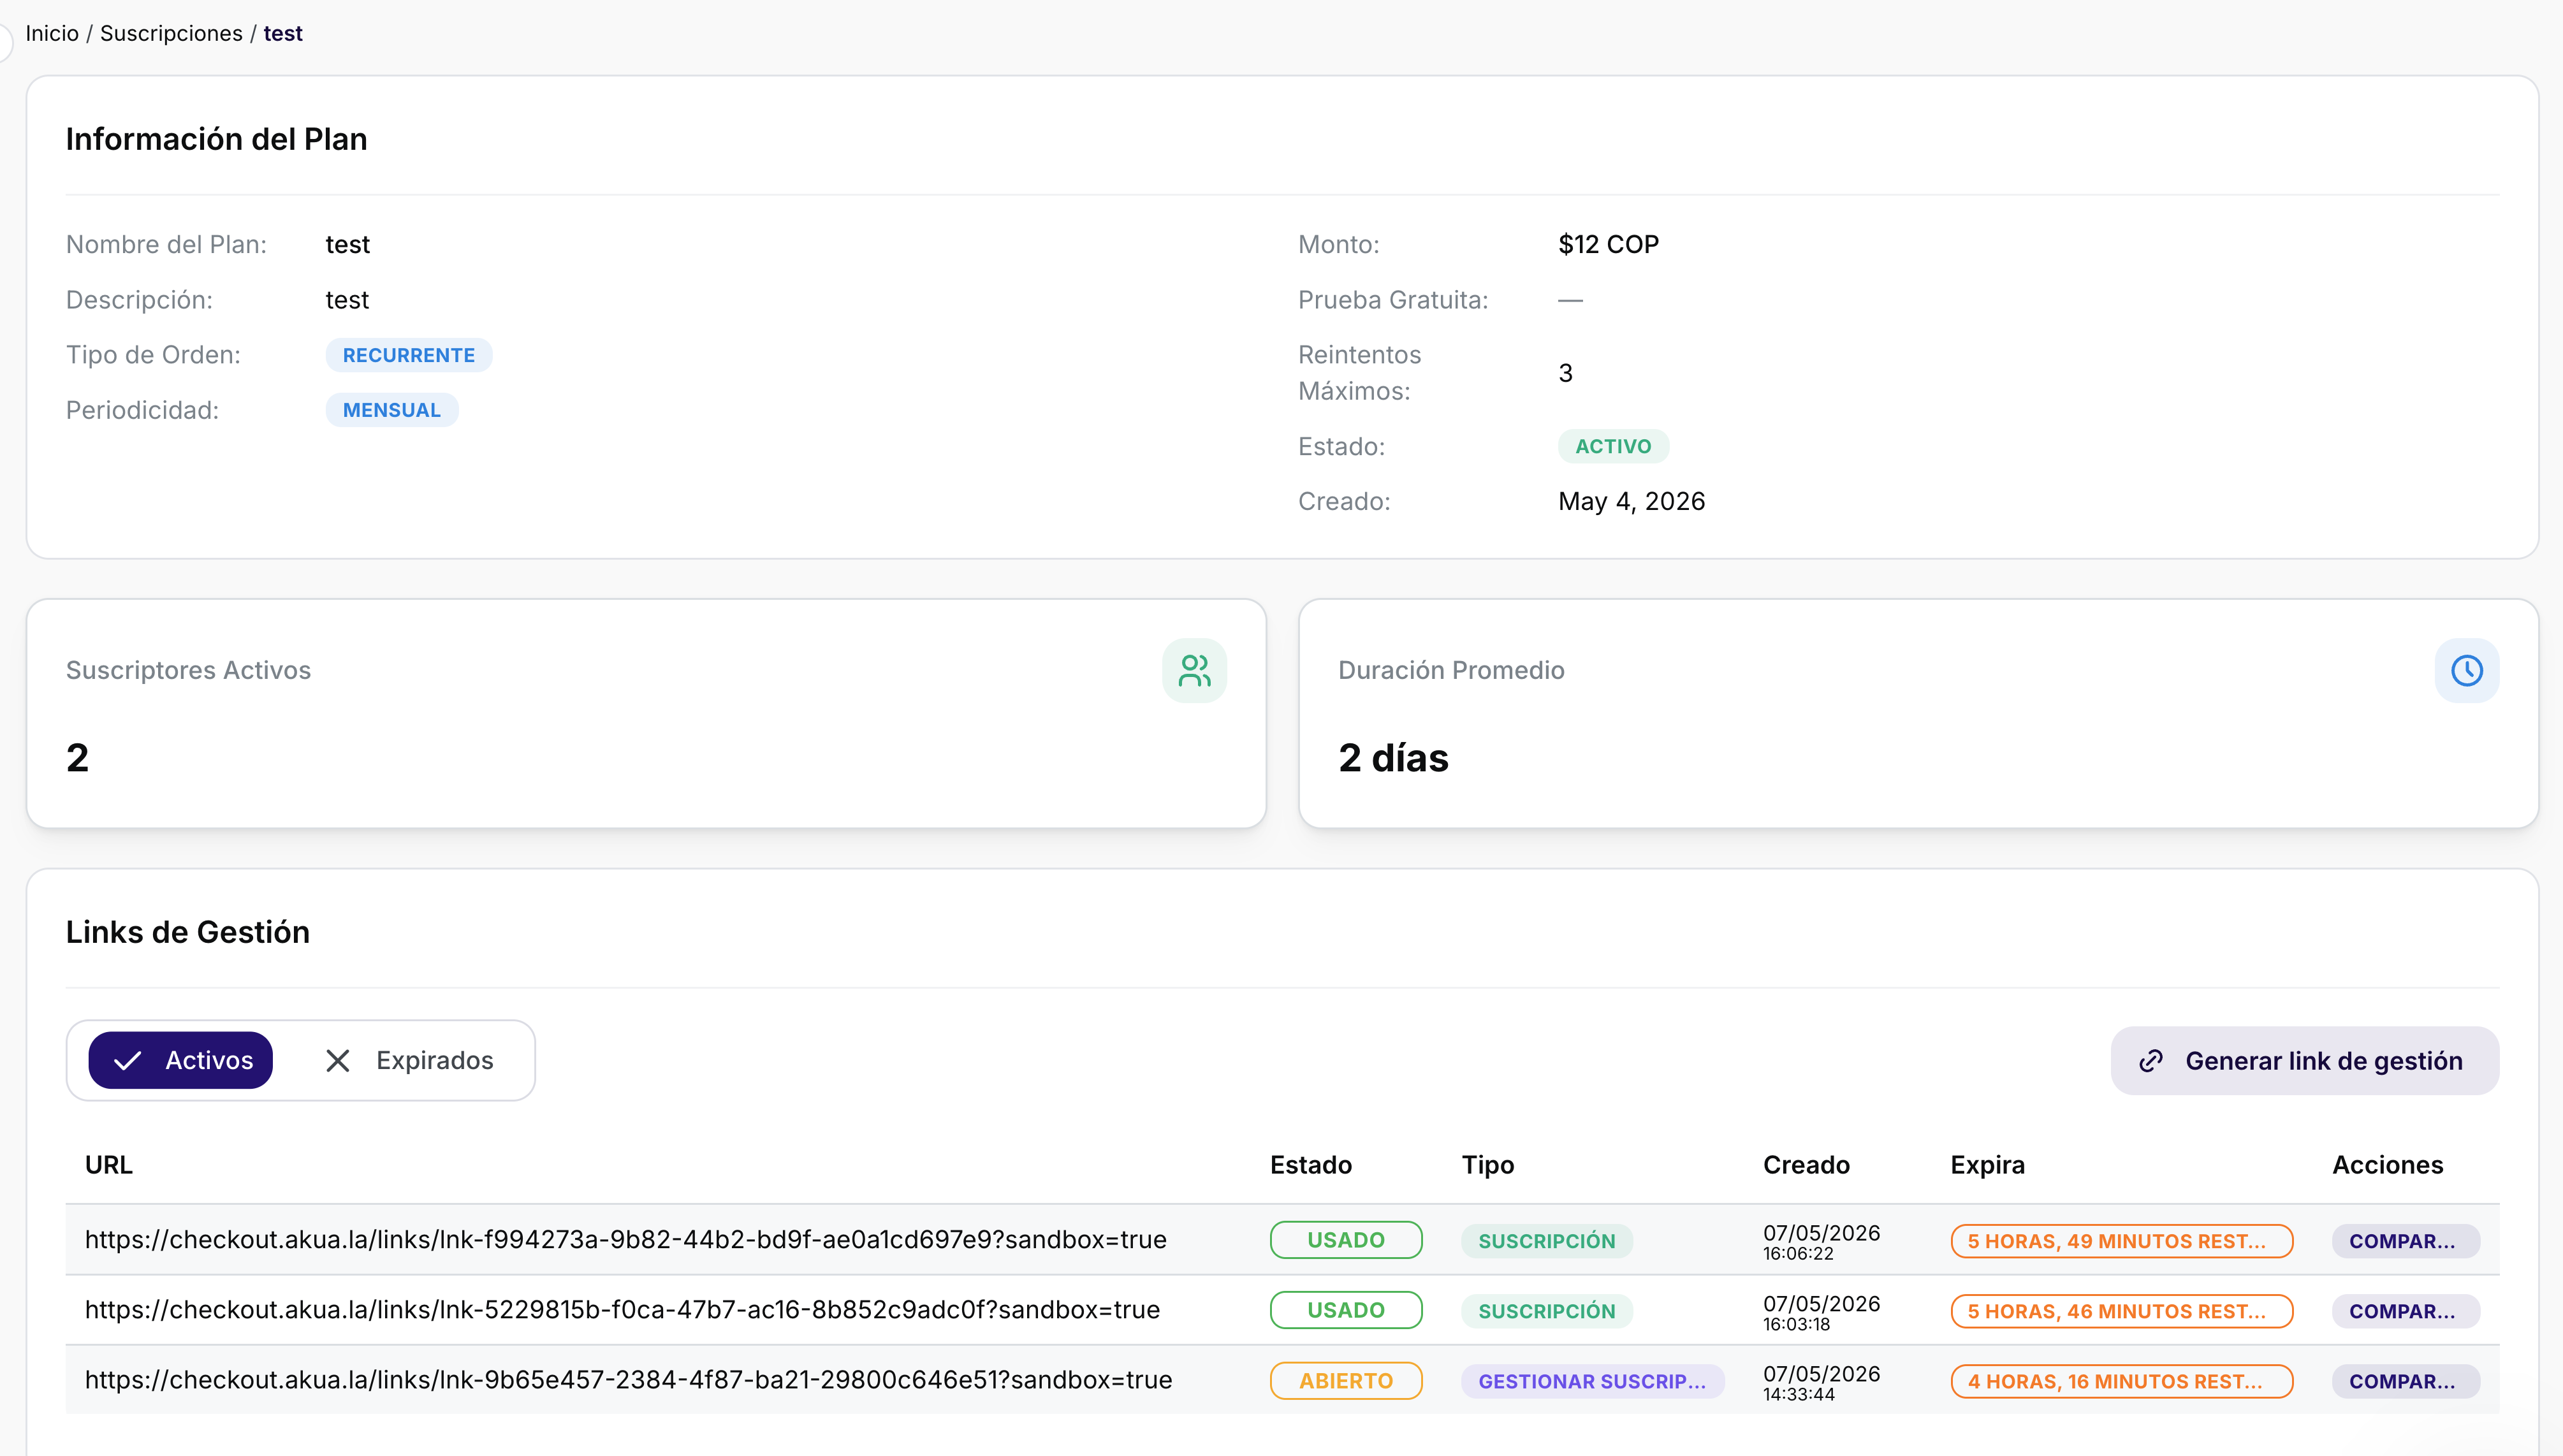Open Suscripciones breadcrumb link
The width and height of the screenshot is (2563, 1456).
[x=171, y=33]
